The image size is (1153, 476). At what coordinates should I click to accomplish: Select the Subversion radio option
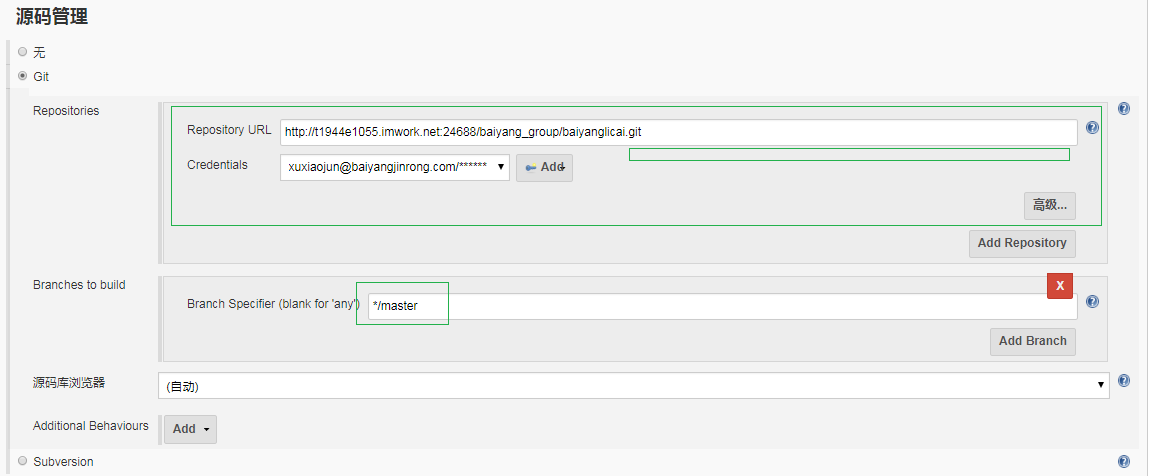23,461
